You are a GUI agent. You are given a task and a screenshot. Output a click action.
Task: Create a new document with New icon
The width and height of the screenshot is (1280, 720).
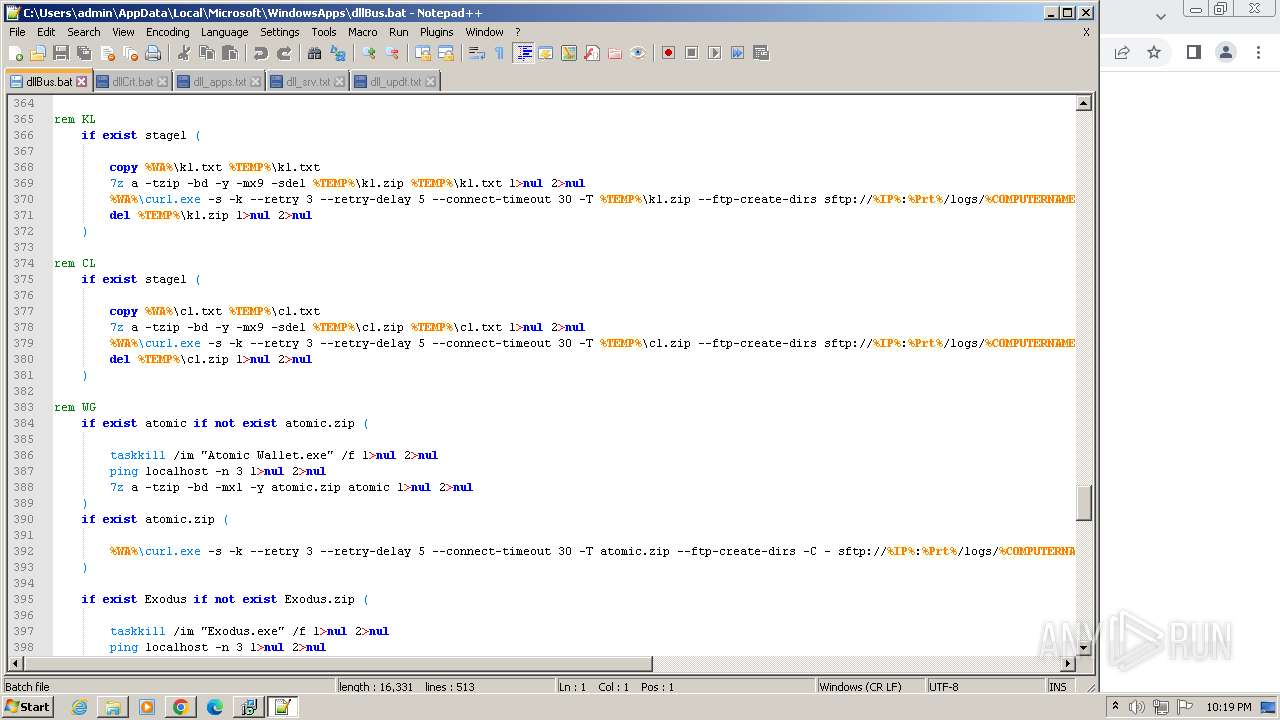pos(16,53)
